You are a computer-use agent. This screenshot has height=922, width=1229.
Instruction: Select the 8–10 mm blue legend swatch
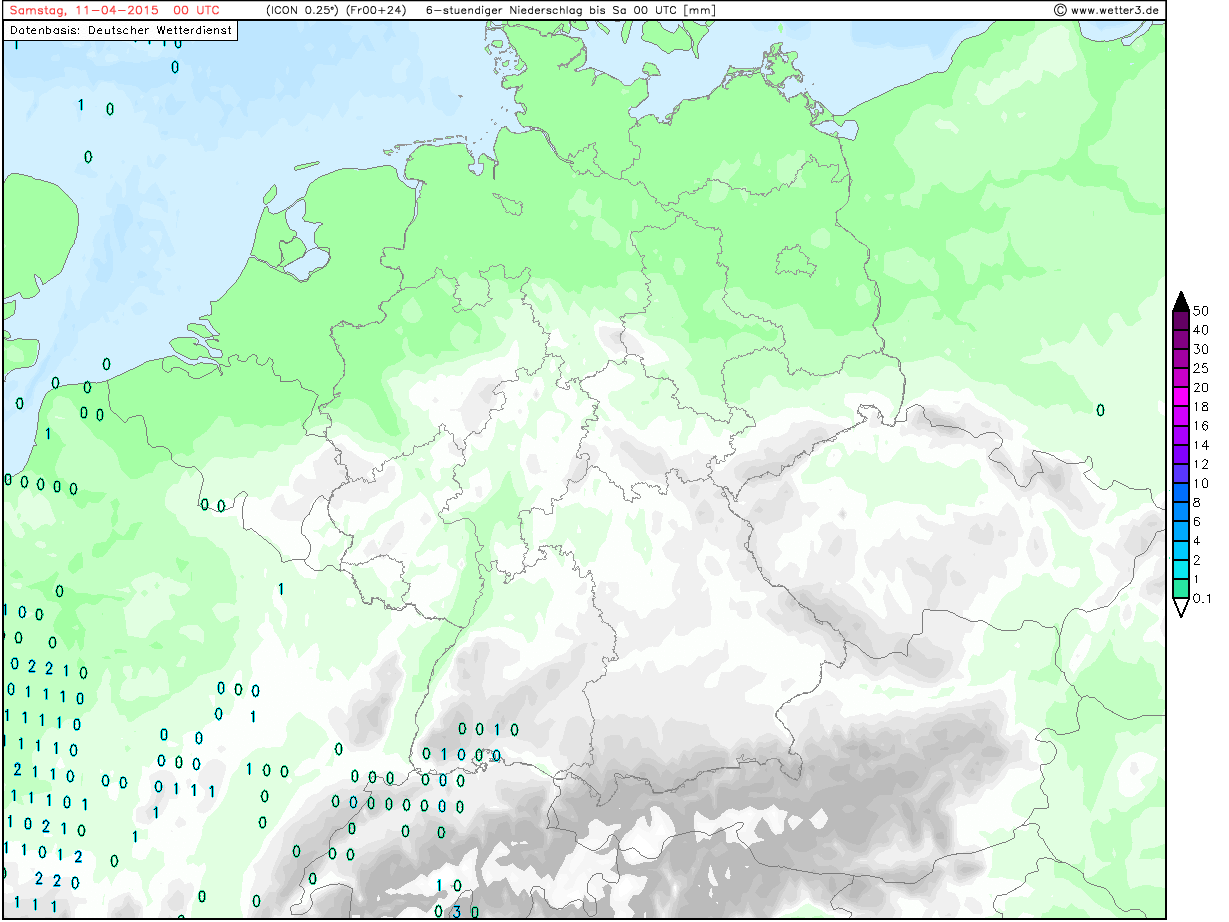tap(1180, 493)
